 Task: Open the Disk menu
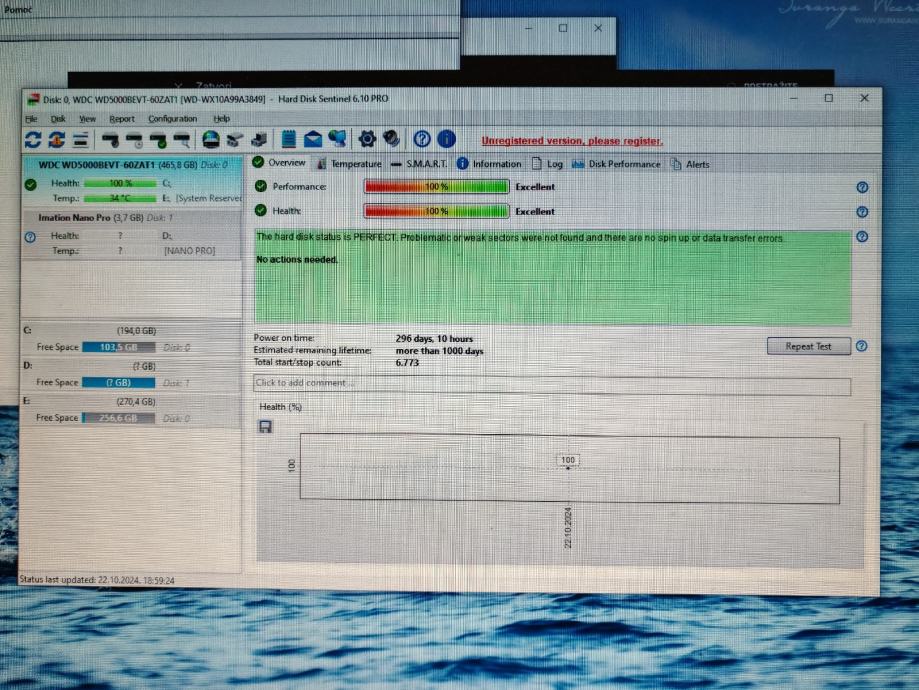pos(58,119)
